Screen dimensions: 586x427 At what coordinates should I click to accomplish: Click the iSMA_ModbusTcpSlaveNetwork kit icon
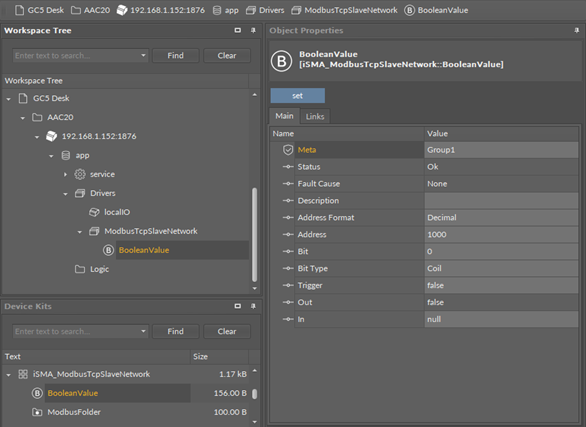(23, 374)
